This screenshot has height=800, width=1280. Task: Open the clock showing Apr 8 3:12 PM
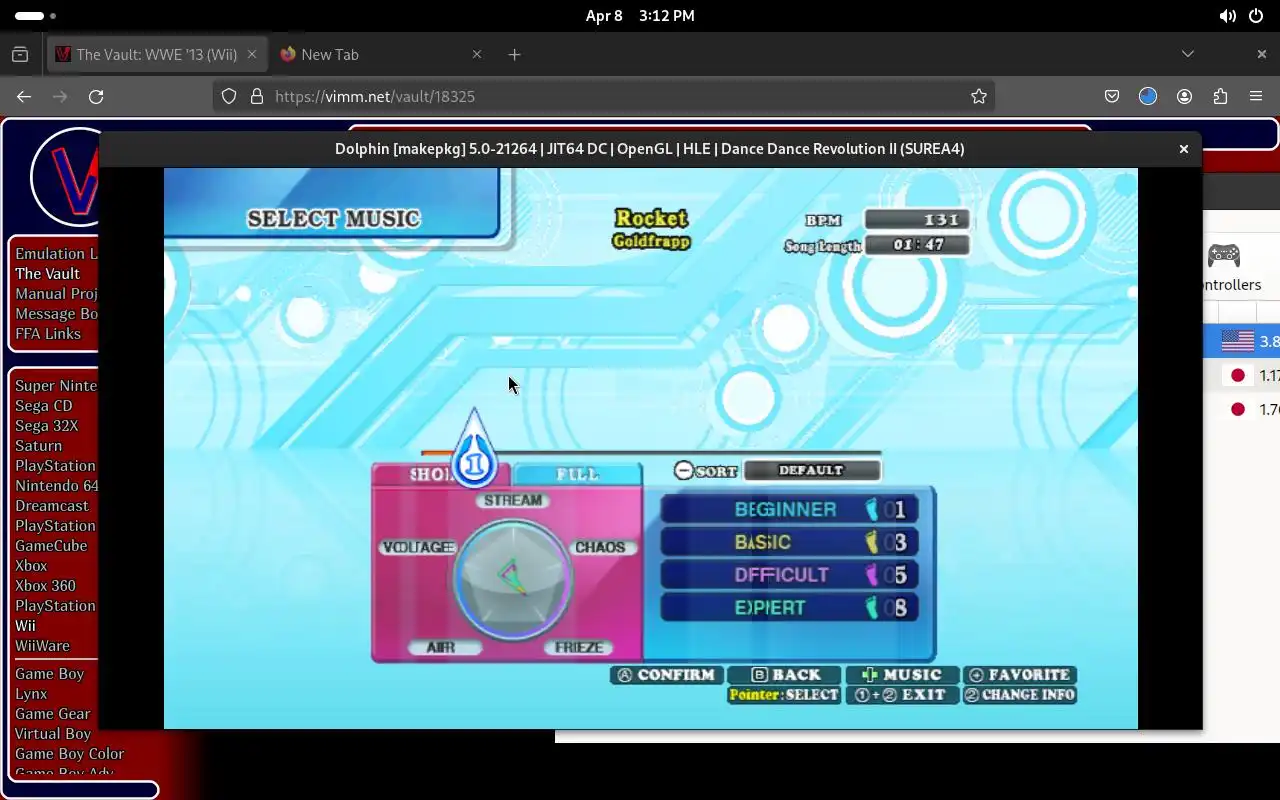640,16
